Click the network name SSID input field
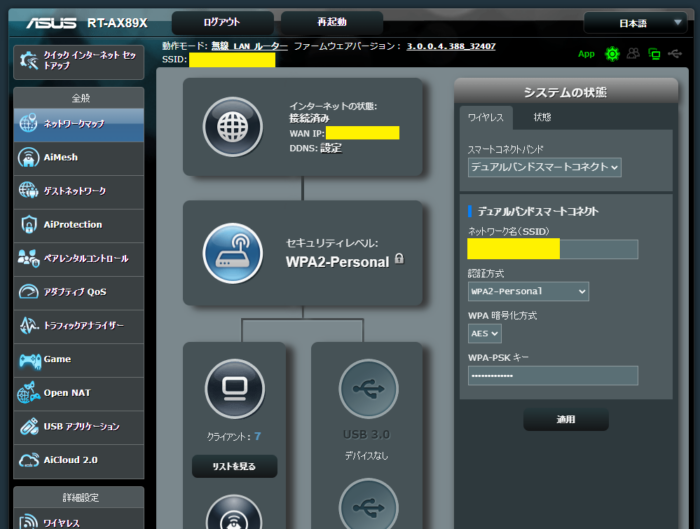The image size is (700, 529). (553, 249)
